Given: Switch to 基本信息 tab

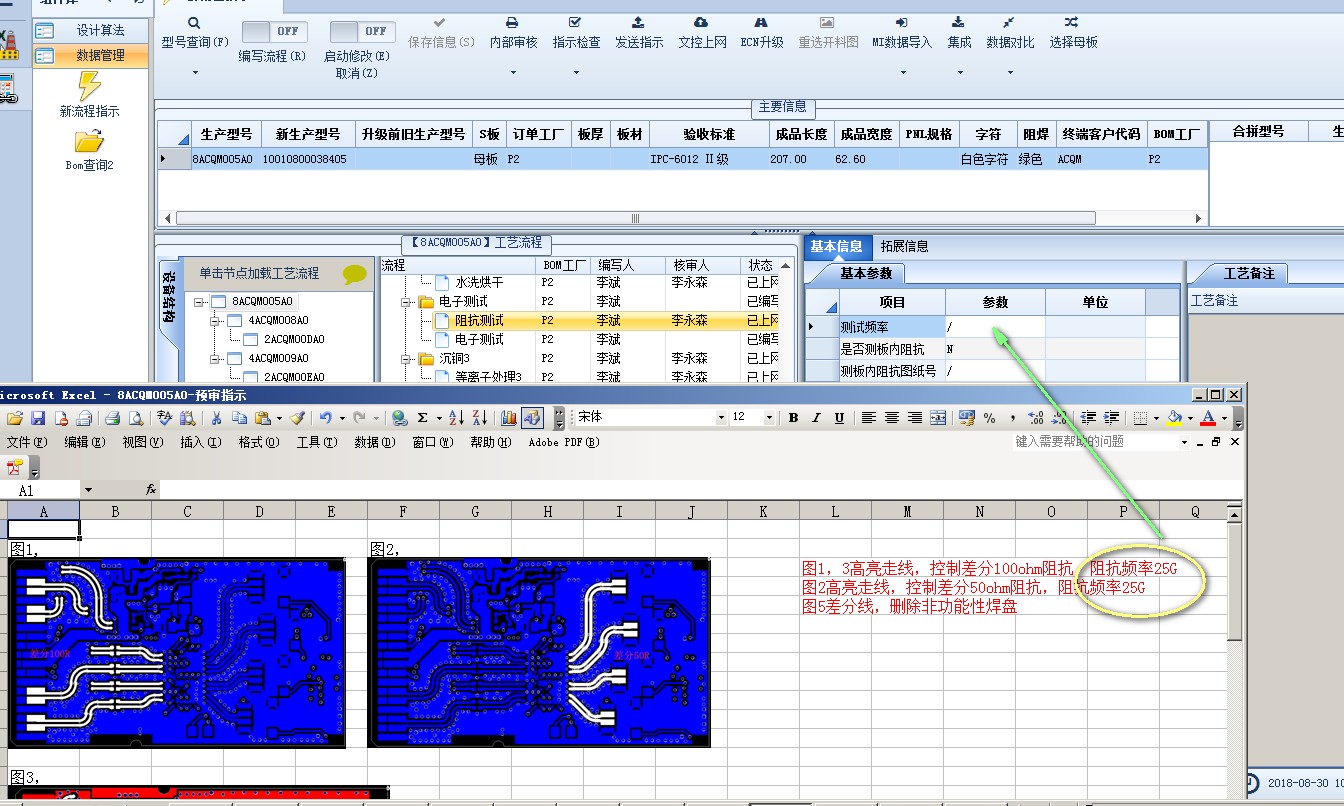Looking at the screenshot, I should click(x=836, y=246).
